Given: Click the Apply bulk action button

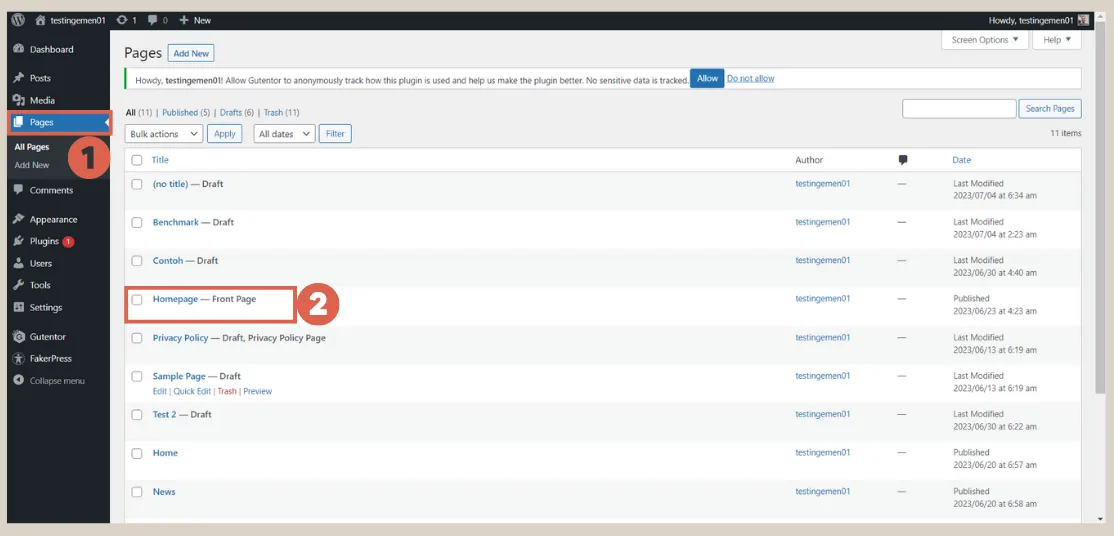Looking at the screenshot, I should point(225,134).
